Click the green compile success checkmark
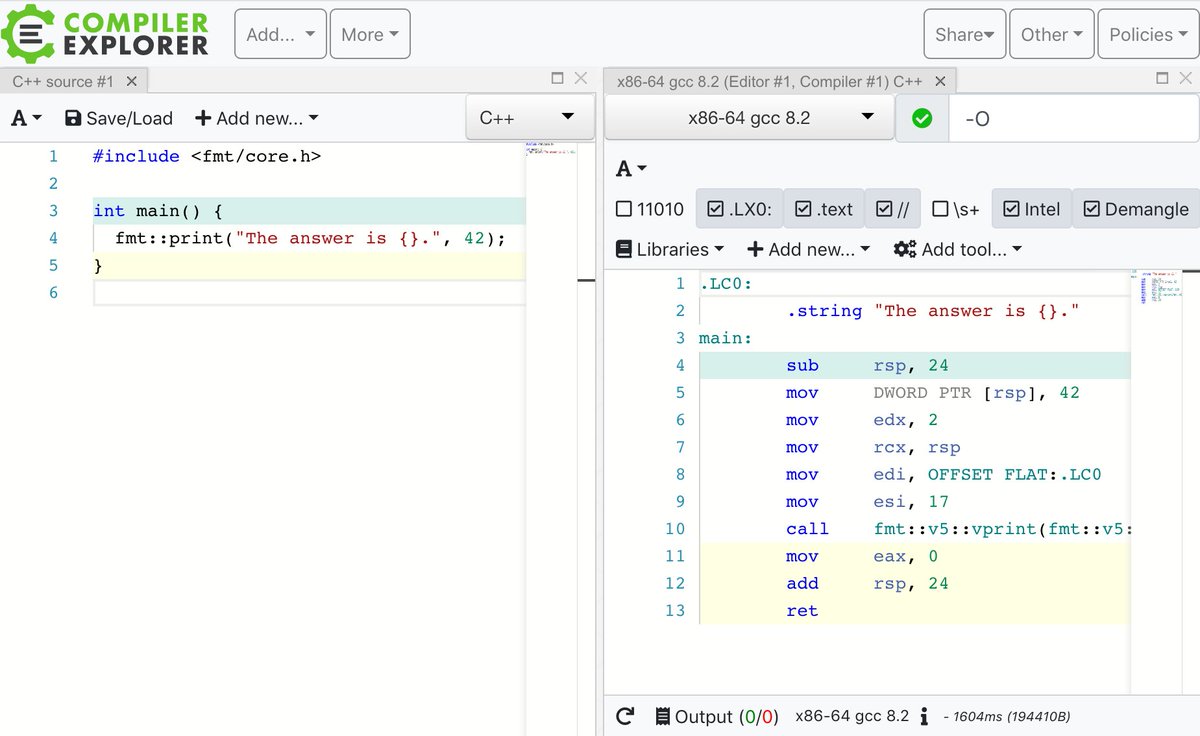The image size is (1200, 736). coord(920,117)
